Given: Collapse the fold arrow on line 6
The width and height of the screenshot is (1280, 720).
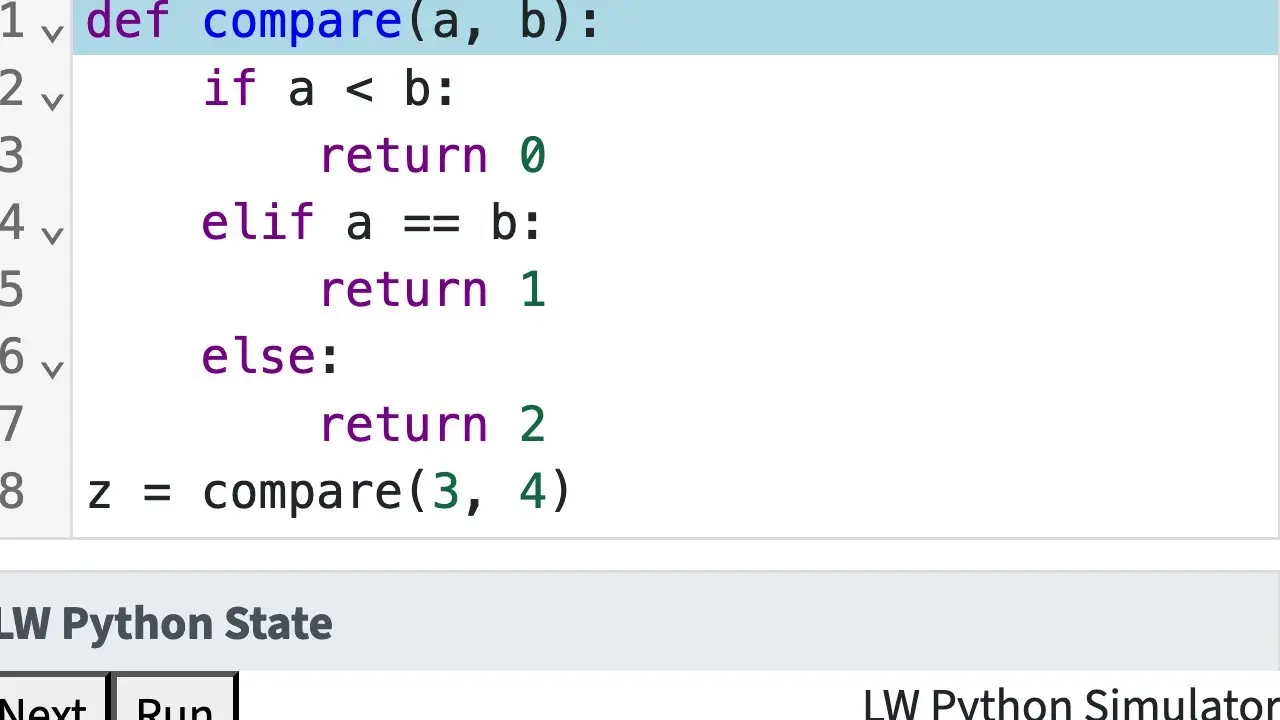Looking at the screenshot, I should pyautogui.click(x=52, y=368).
